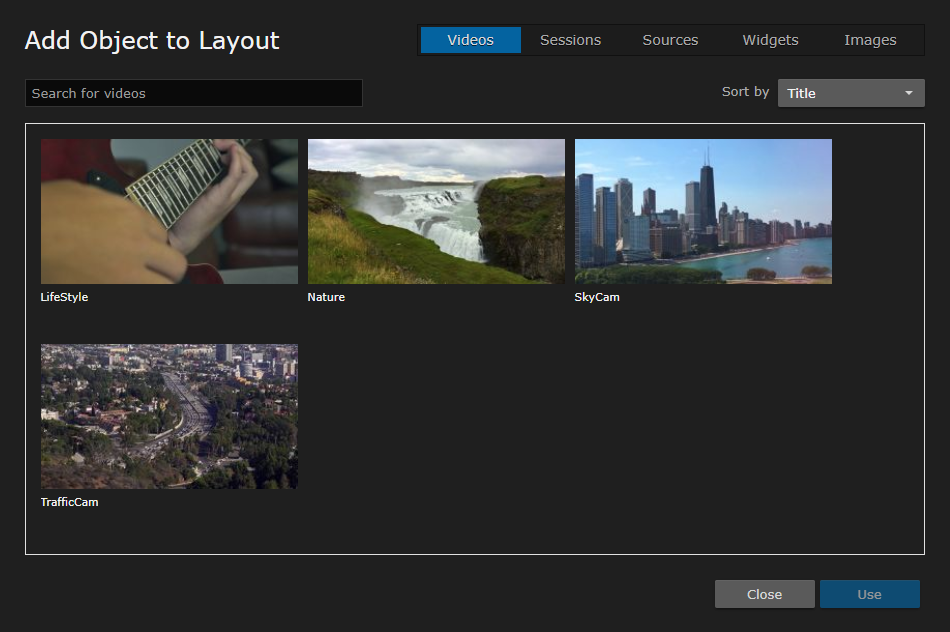Select the TrafficCam video thumbnail
Screen dimensions: 950x632
pyautogui.click(x=168, y=416)
